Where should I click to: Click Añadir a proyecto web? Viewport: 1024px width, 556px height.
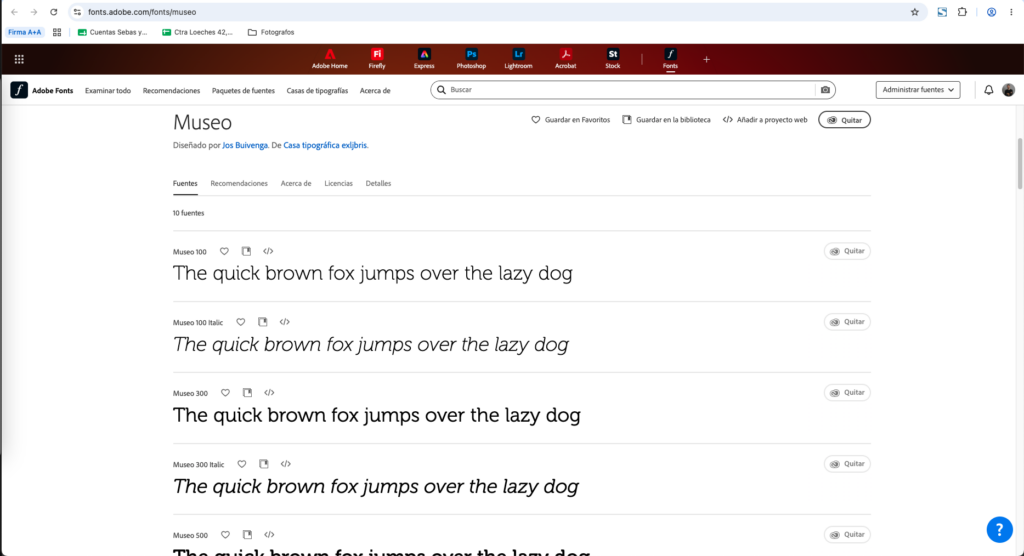click(x=765, y=120)
